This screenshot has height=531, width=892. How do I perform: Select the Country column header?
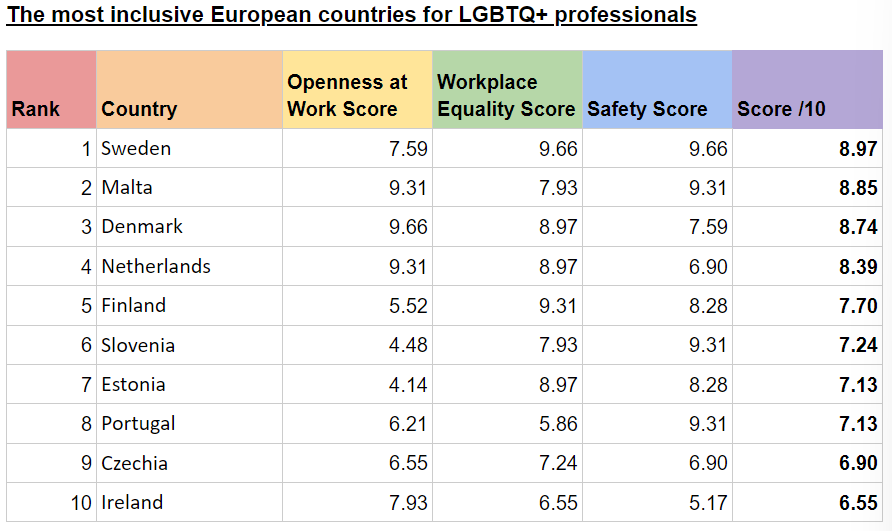[x=139, y=109]
